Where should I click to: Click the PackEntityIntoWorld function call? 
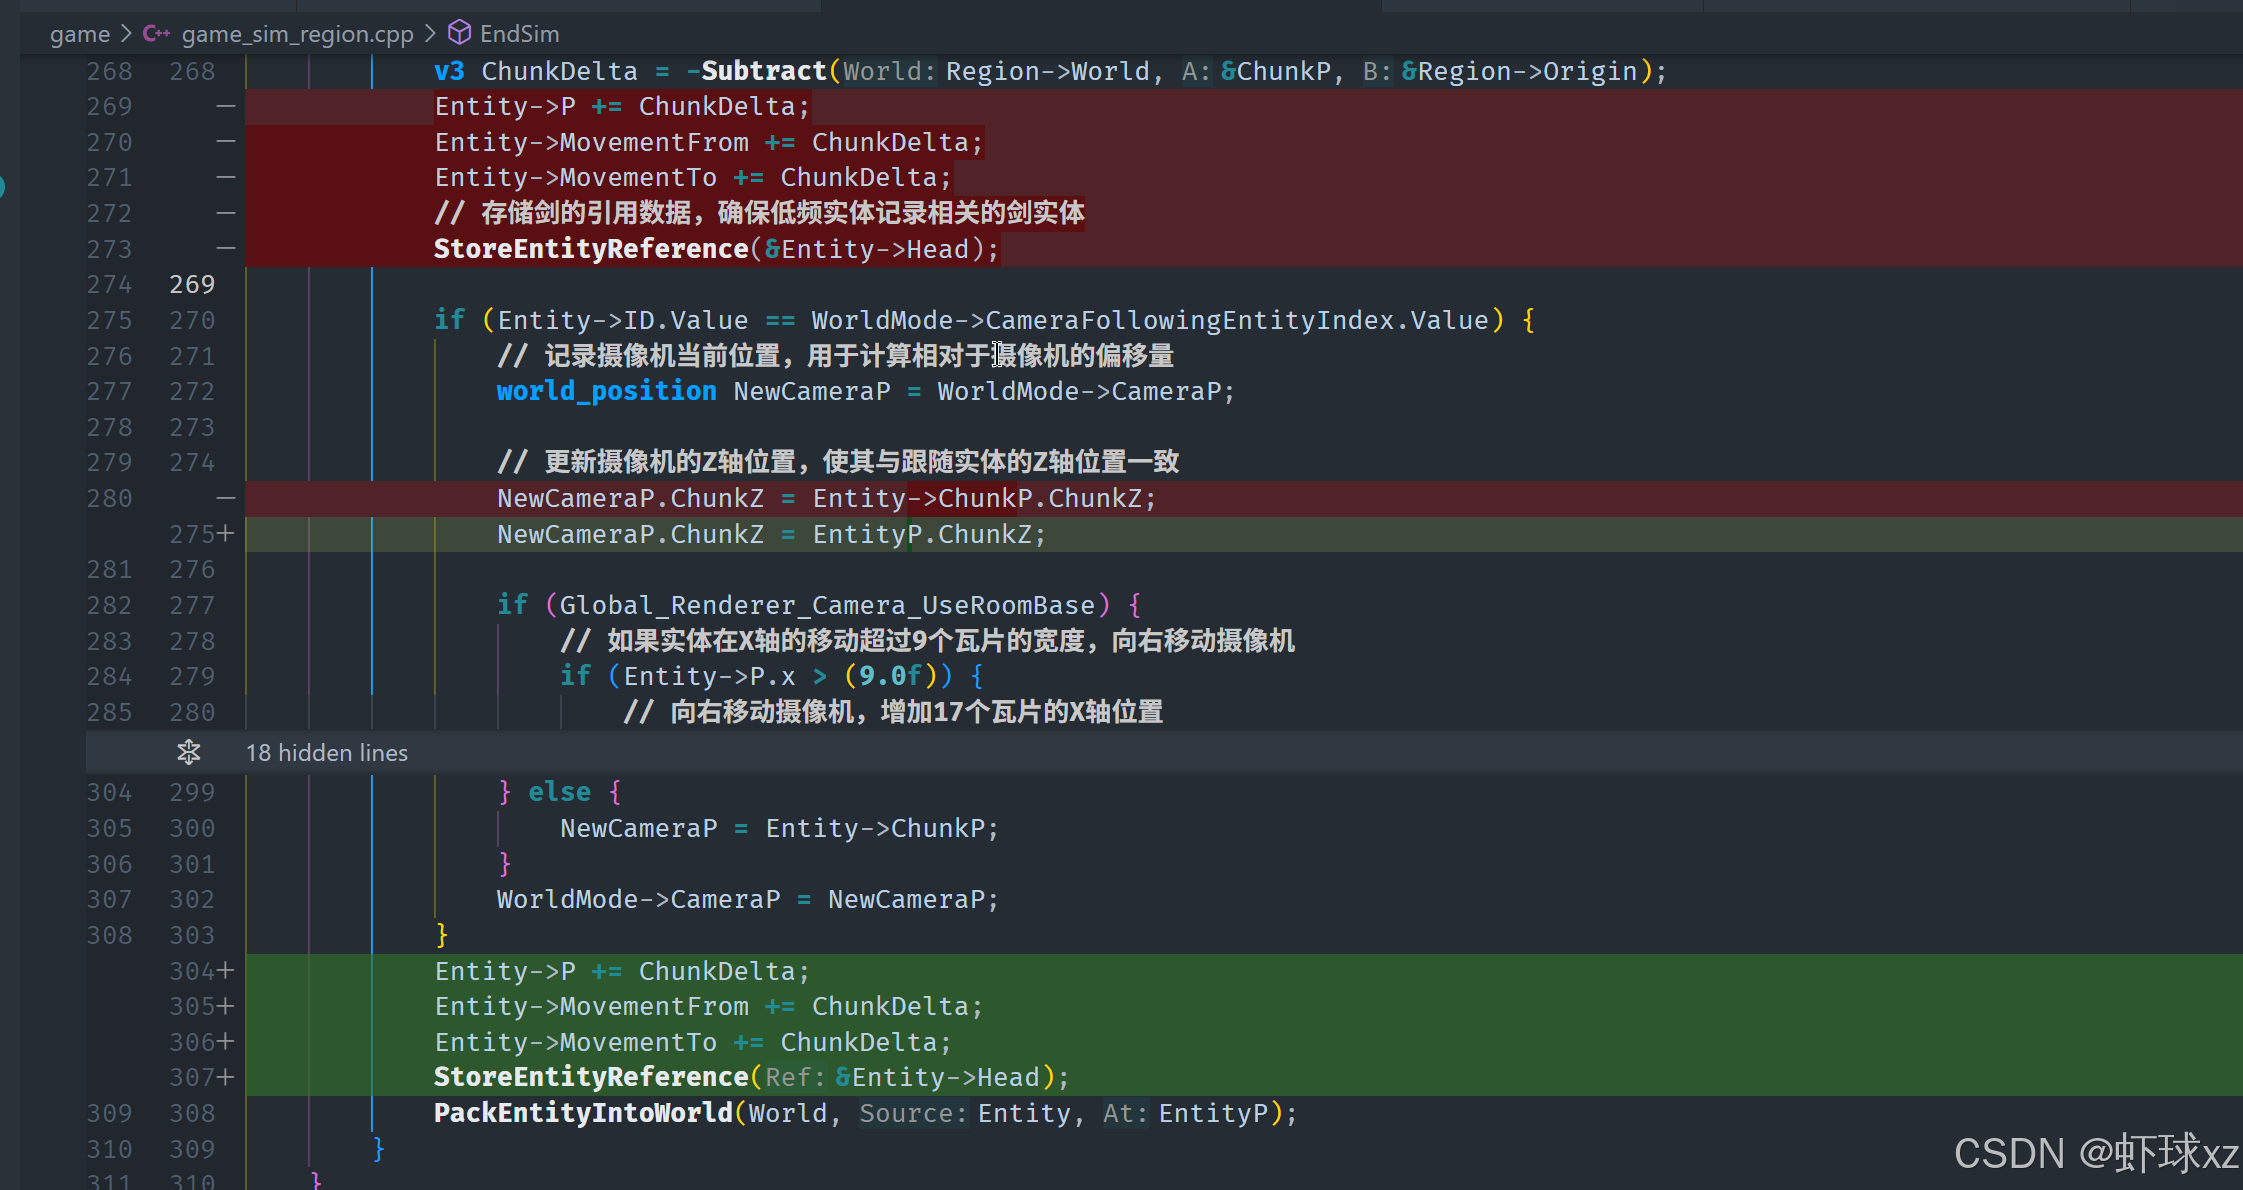pyautogui.click(x=583, y=1113)
